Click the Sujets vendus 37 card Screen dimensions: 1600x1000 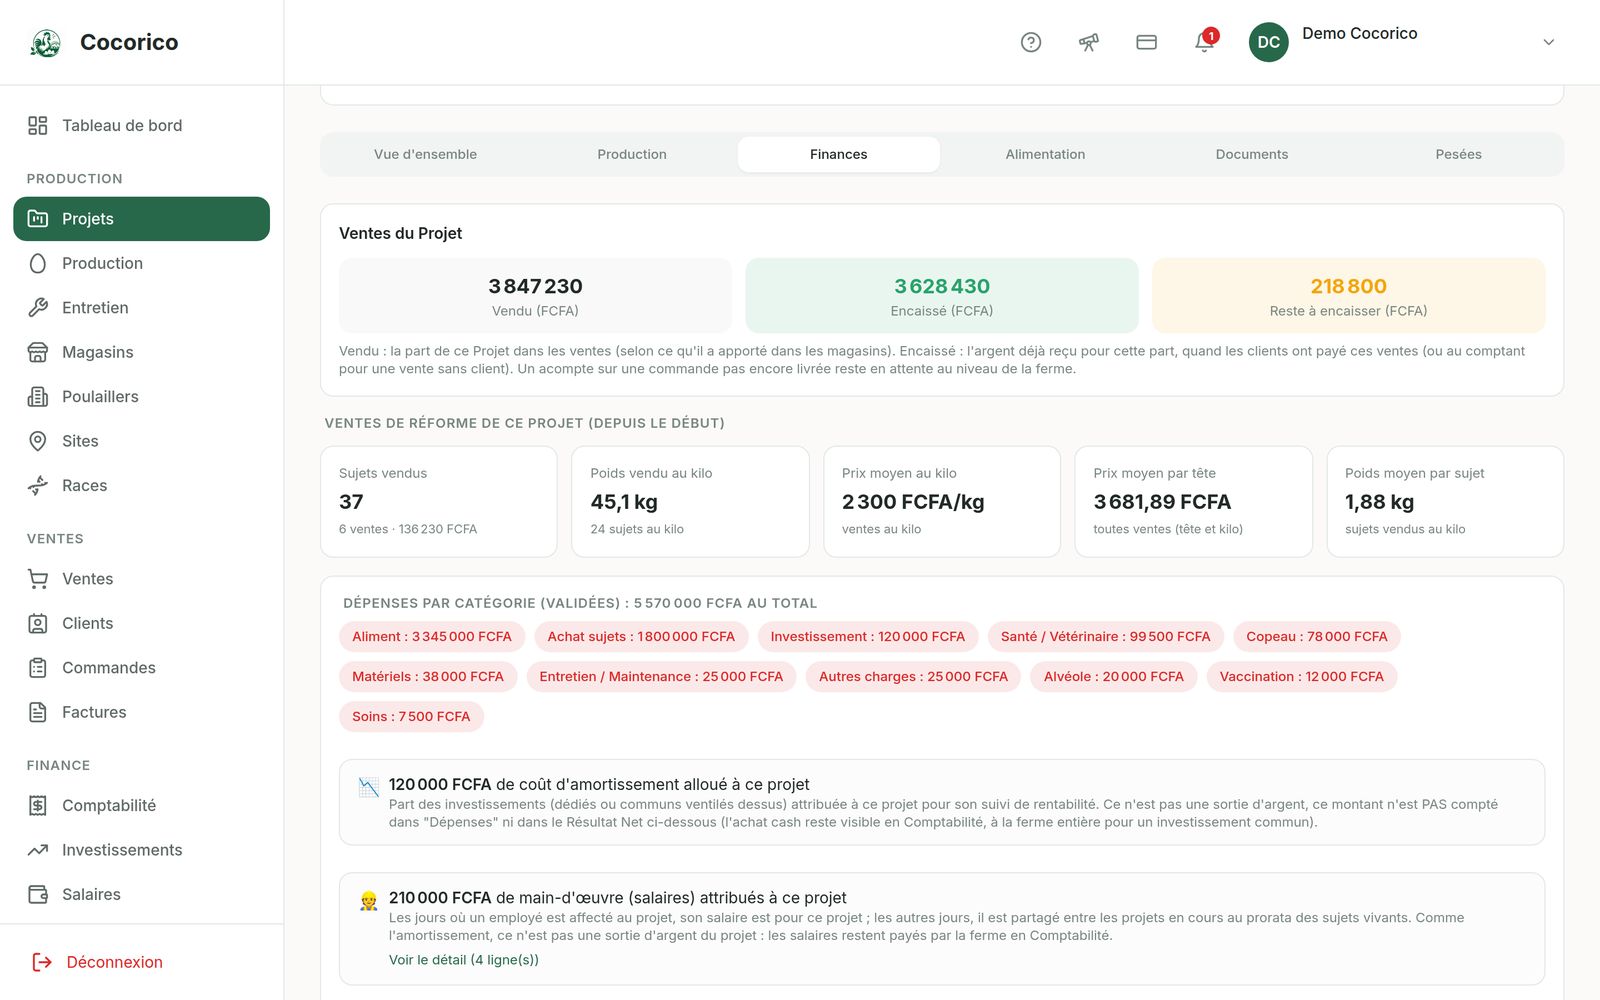point(439,501)
